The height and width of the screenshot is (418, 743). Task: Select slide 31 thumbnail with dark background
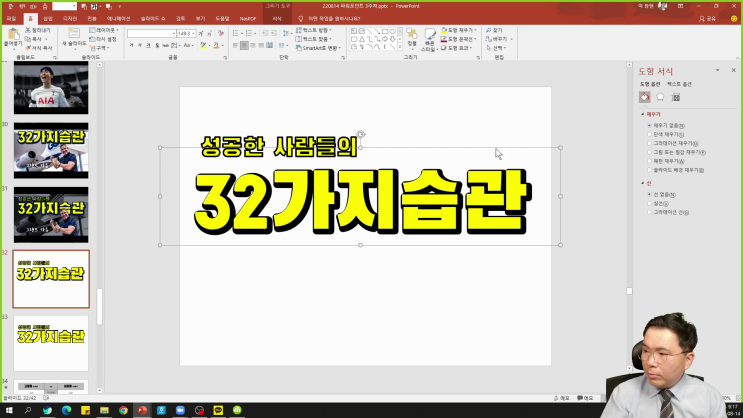pos(51,215)
